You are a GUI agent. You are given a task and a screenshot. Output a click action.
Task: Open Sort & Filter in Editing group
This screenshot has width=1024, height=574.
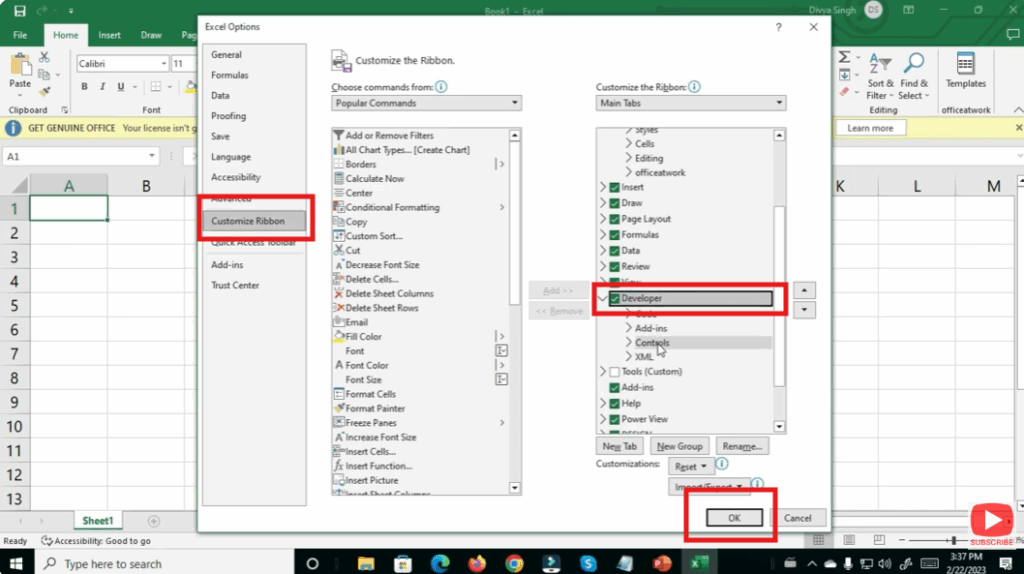(880, 76)
